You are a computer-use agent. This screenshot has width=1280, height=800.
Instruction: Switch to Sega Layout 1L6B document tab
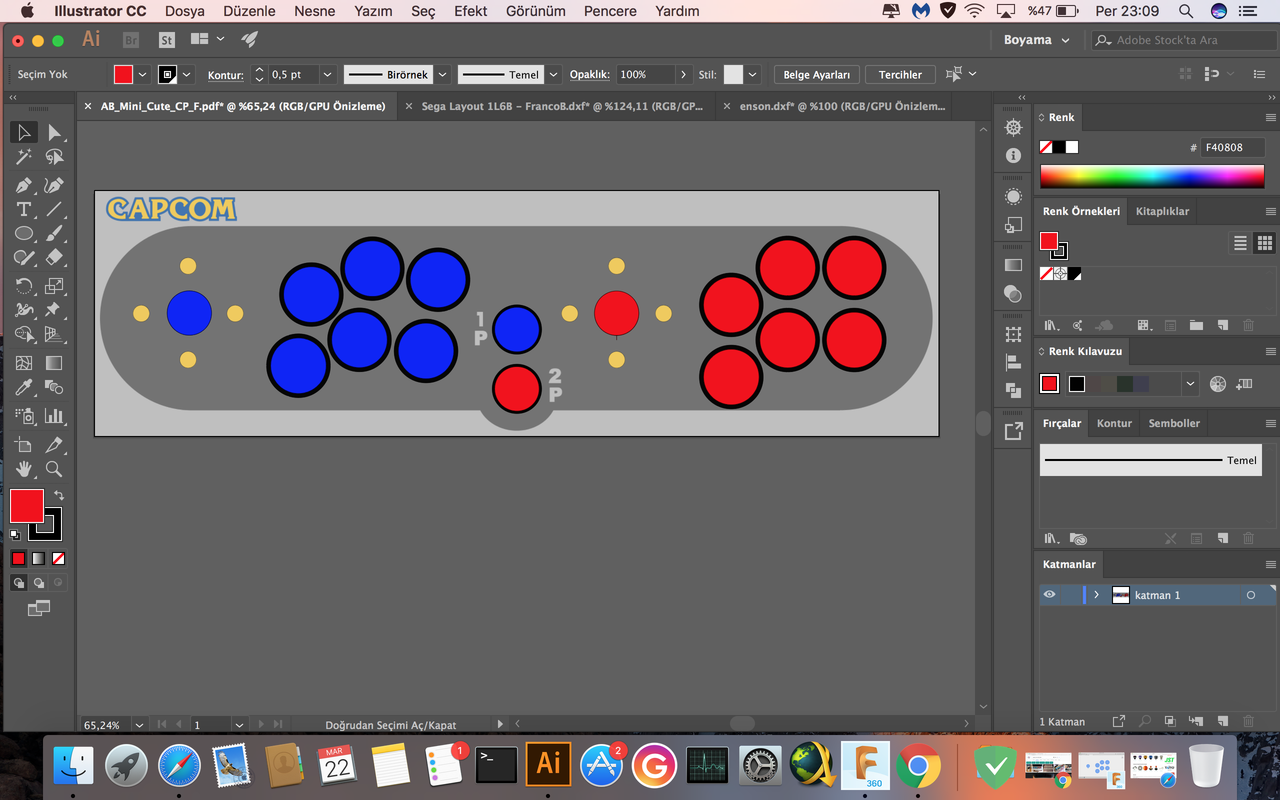562,106
